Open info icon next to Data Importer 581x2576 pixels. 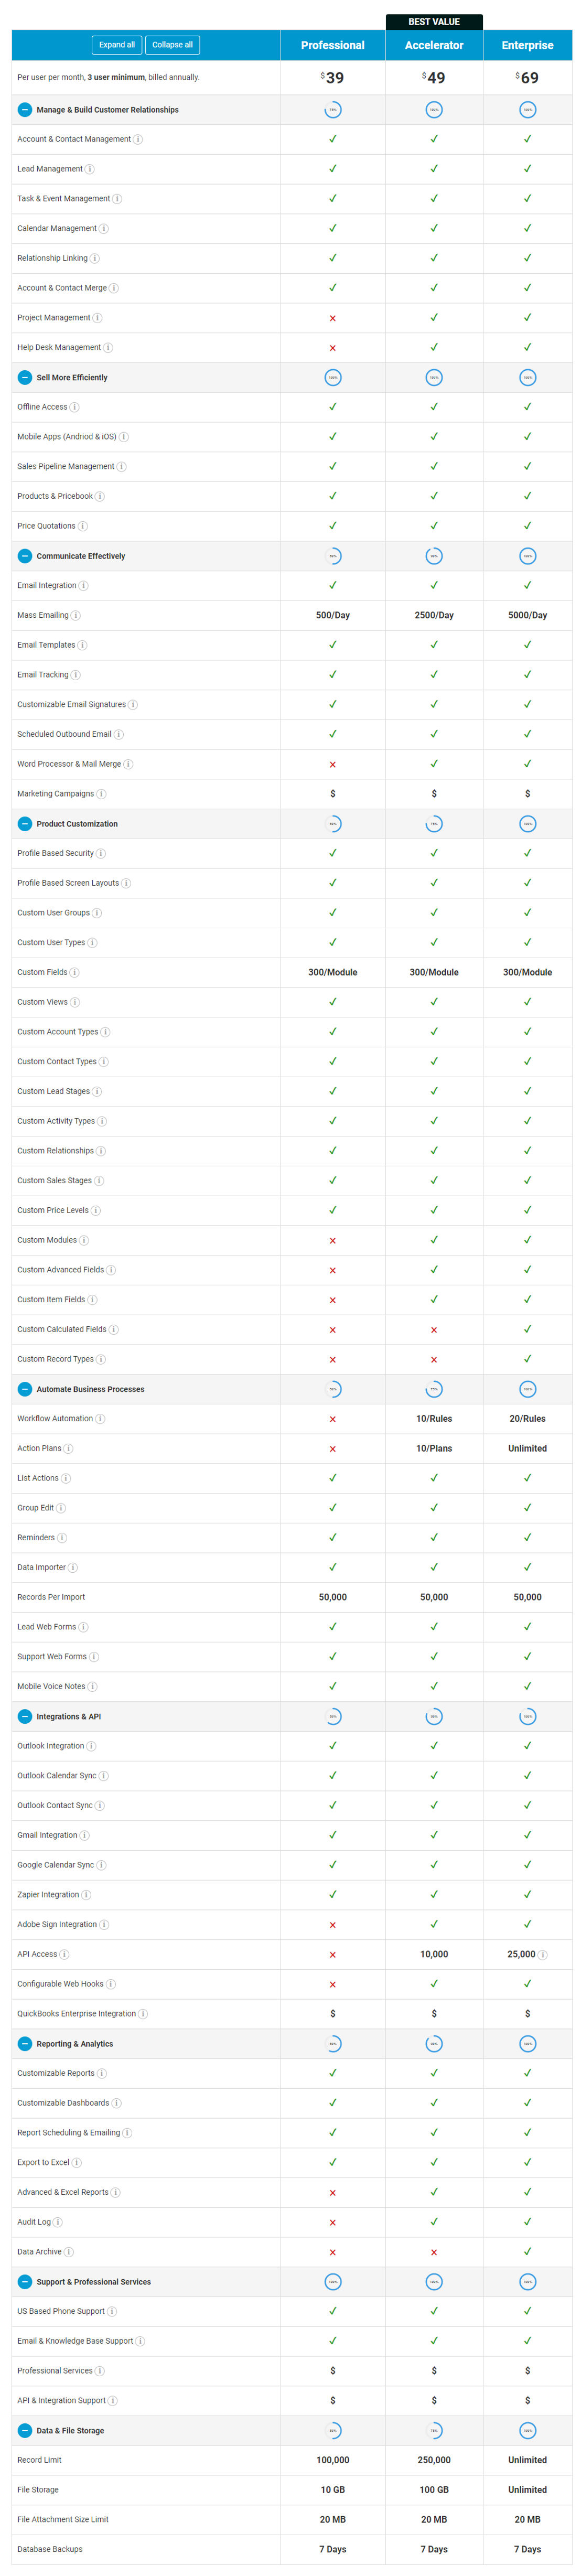pyautogui.click(x=73, y=1568)
